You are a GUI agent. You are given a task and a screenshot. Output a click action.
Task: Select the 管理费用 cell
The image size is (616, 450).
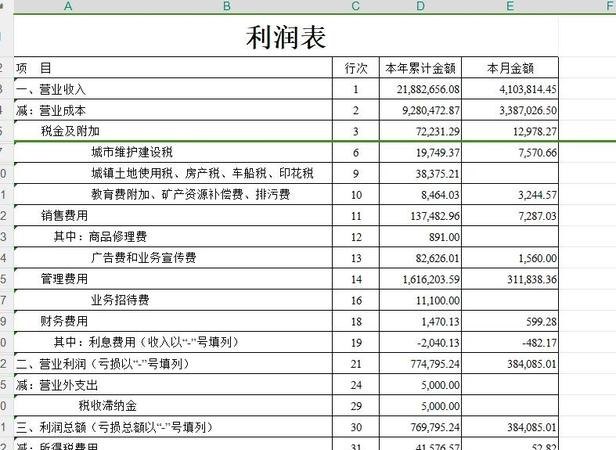pyautogui.click(x=173, y=279)
